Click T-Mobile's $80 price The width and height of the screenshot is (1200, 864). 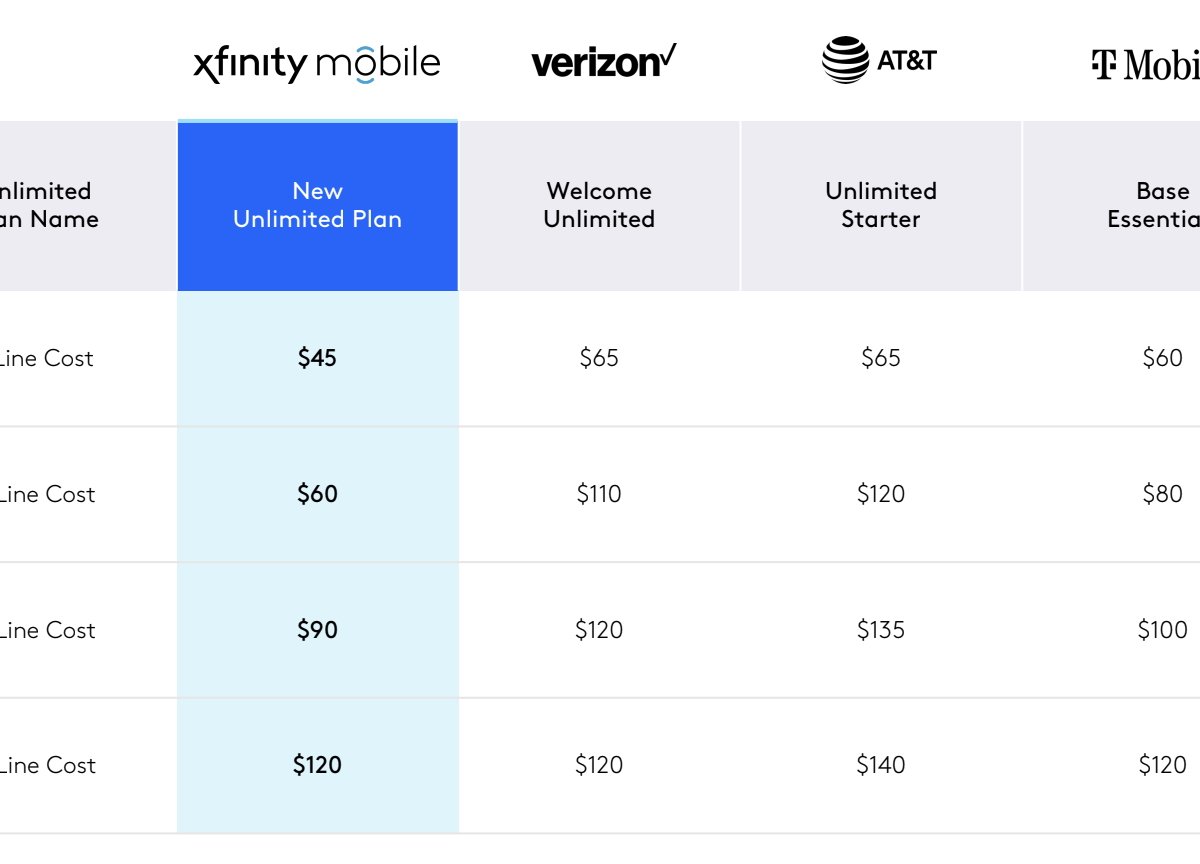coord(1162,494)
